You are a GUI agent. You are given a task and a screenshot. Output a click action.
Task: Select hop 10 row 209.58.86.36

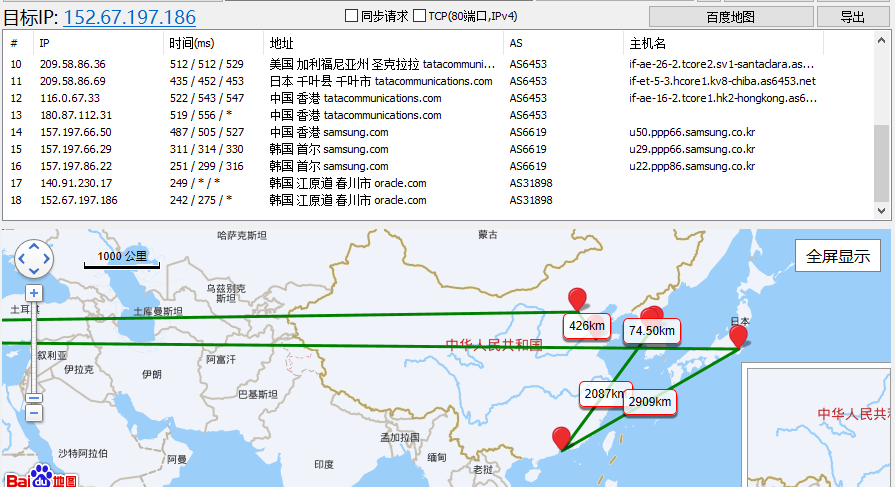point(437,64)
